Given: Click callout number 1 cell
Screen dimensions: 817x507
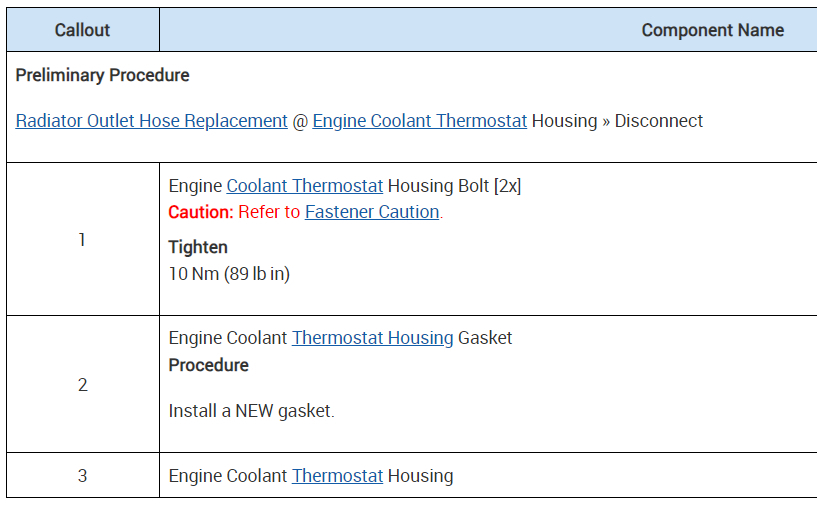Looking at the screenshot, I should (x=82, y=240).
